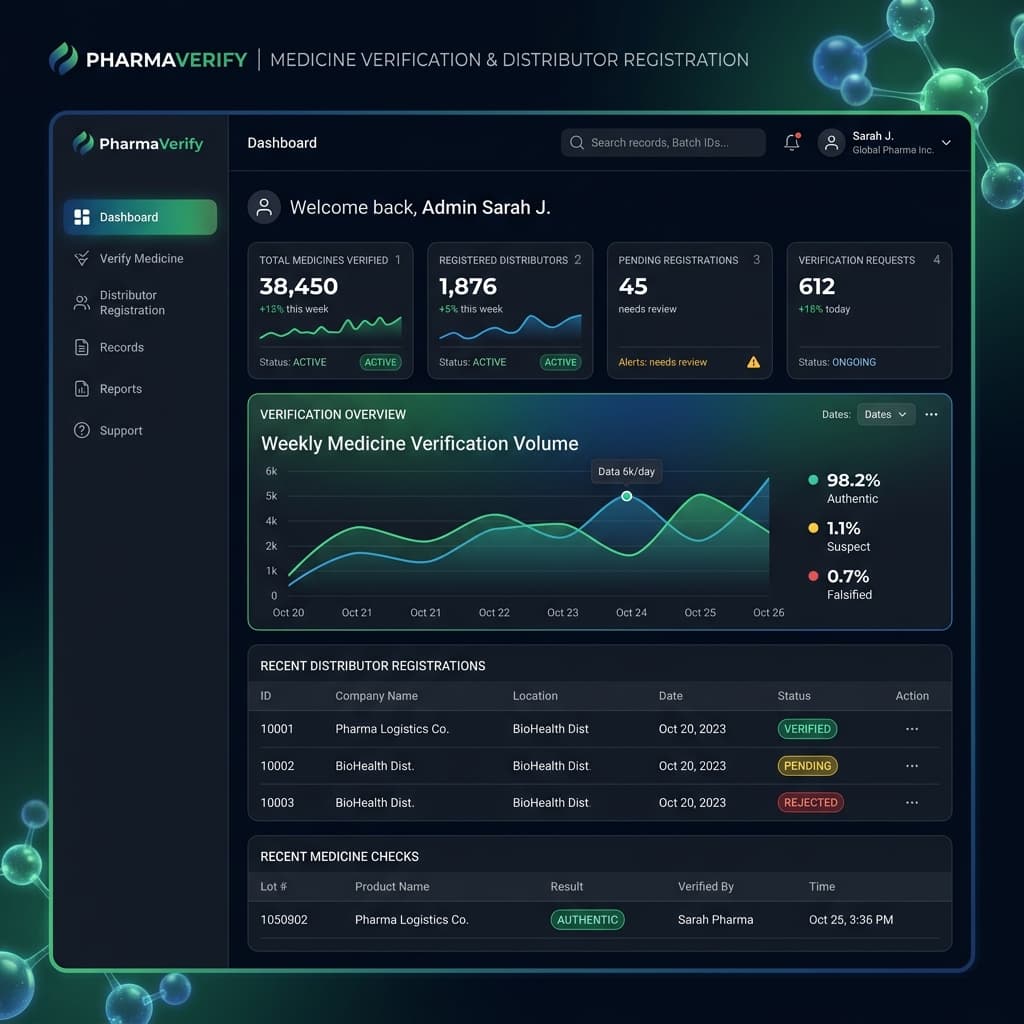Open the Dates dropdown in Verification Overview
The image size is (1024, 1024).
[x=886, y=415]
